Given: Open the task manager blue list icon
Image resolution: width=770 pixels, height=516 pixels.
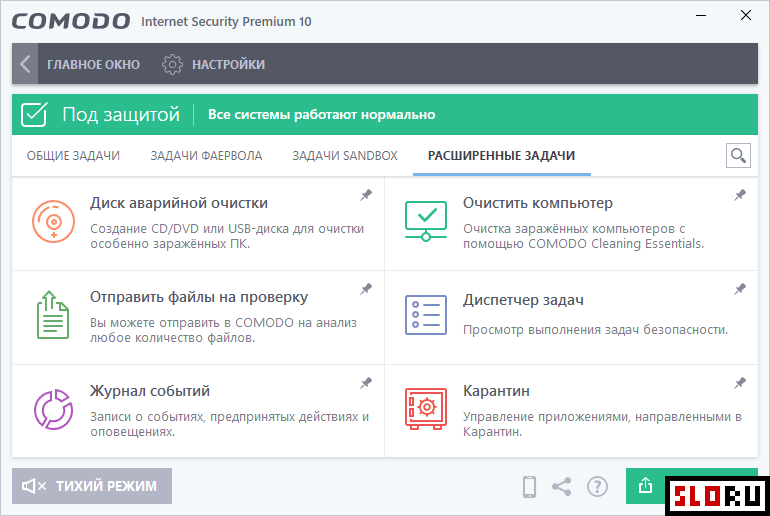Looking at the screenshot, I should tap(426, 315).
